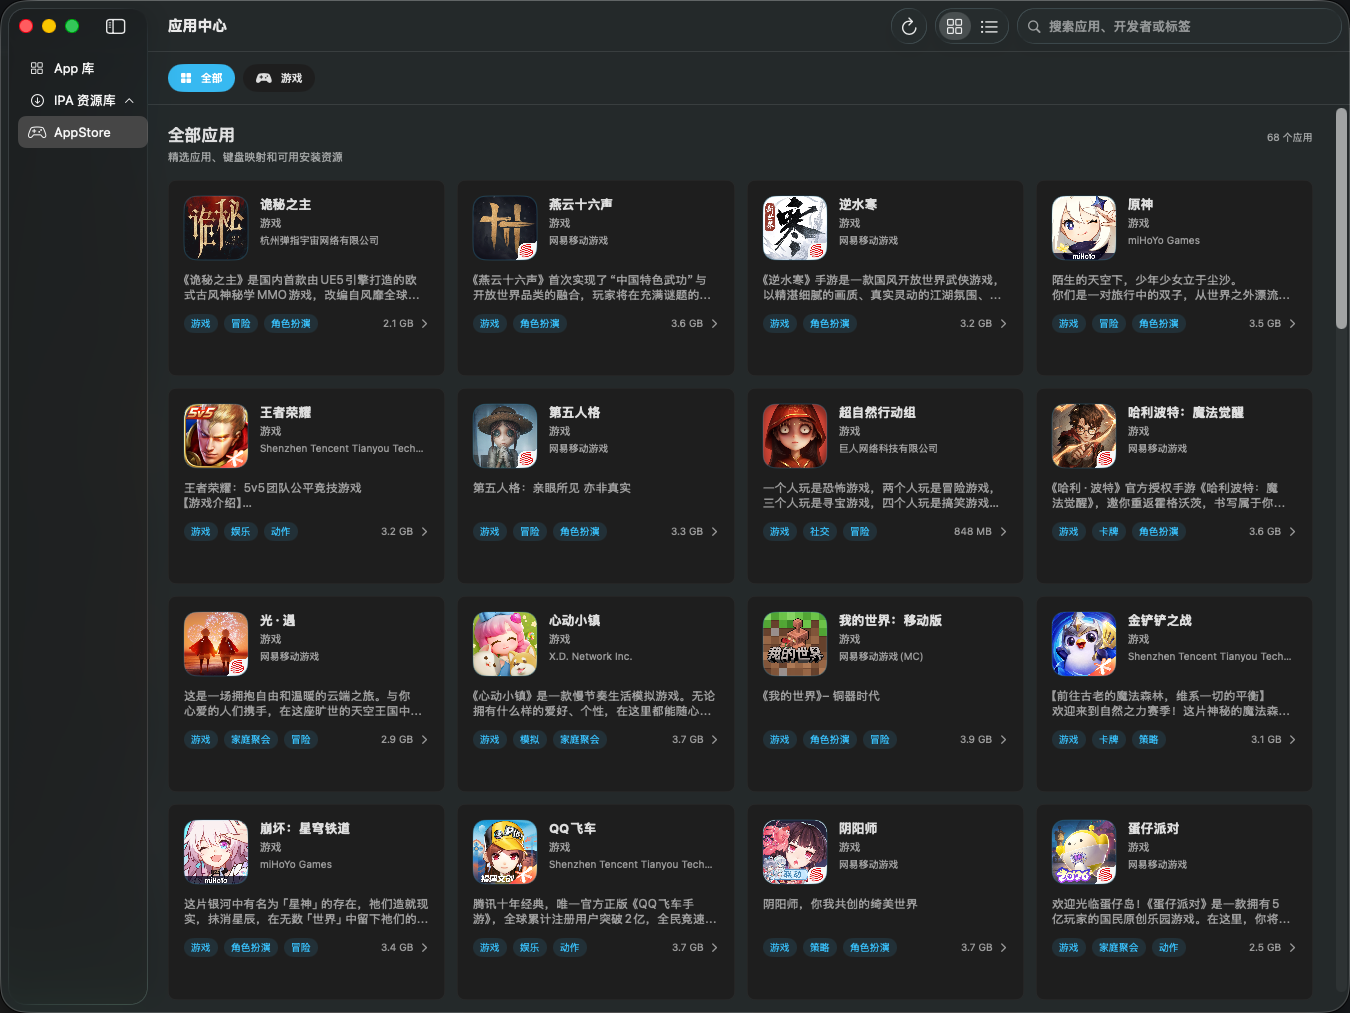1350x1013 pixels.
Task: Click 冒险 tag on 诡秘之主 card
Action: coord(241,324)
